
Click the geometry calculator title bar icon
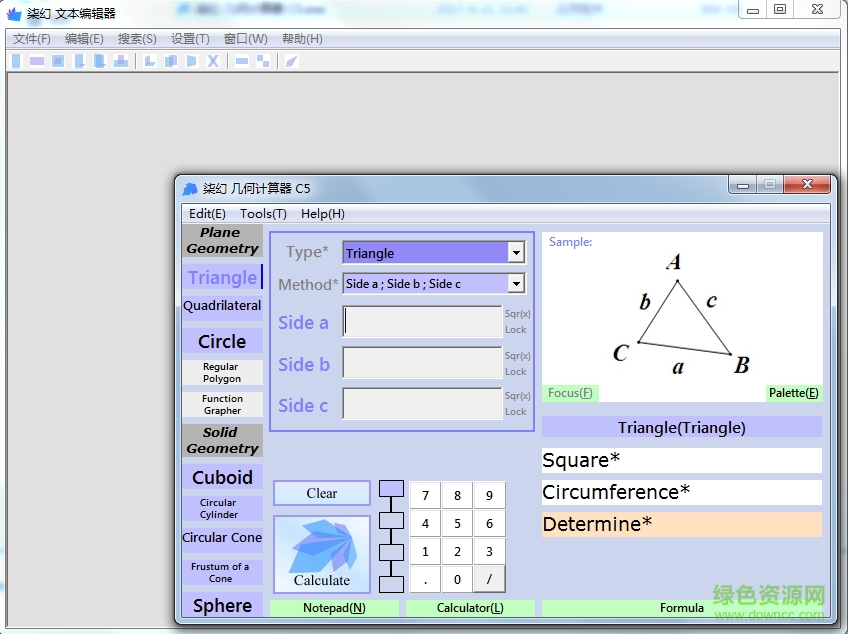point(190,188)
